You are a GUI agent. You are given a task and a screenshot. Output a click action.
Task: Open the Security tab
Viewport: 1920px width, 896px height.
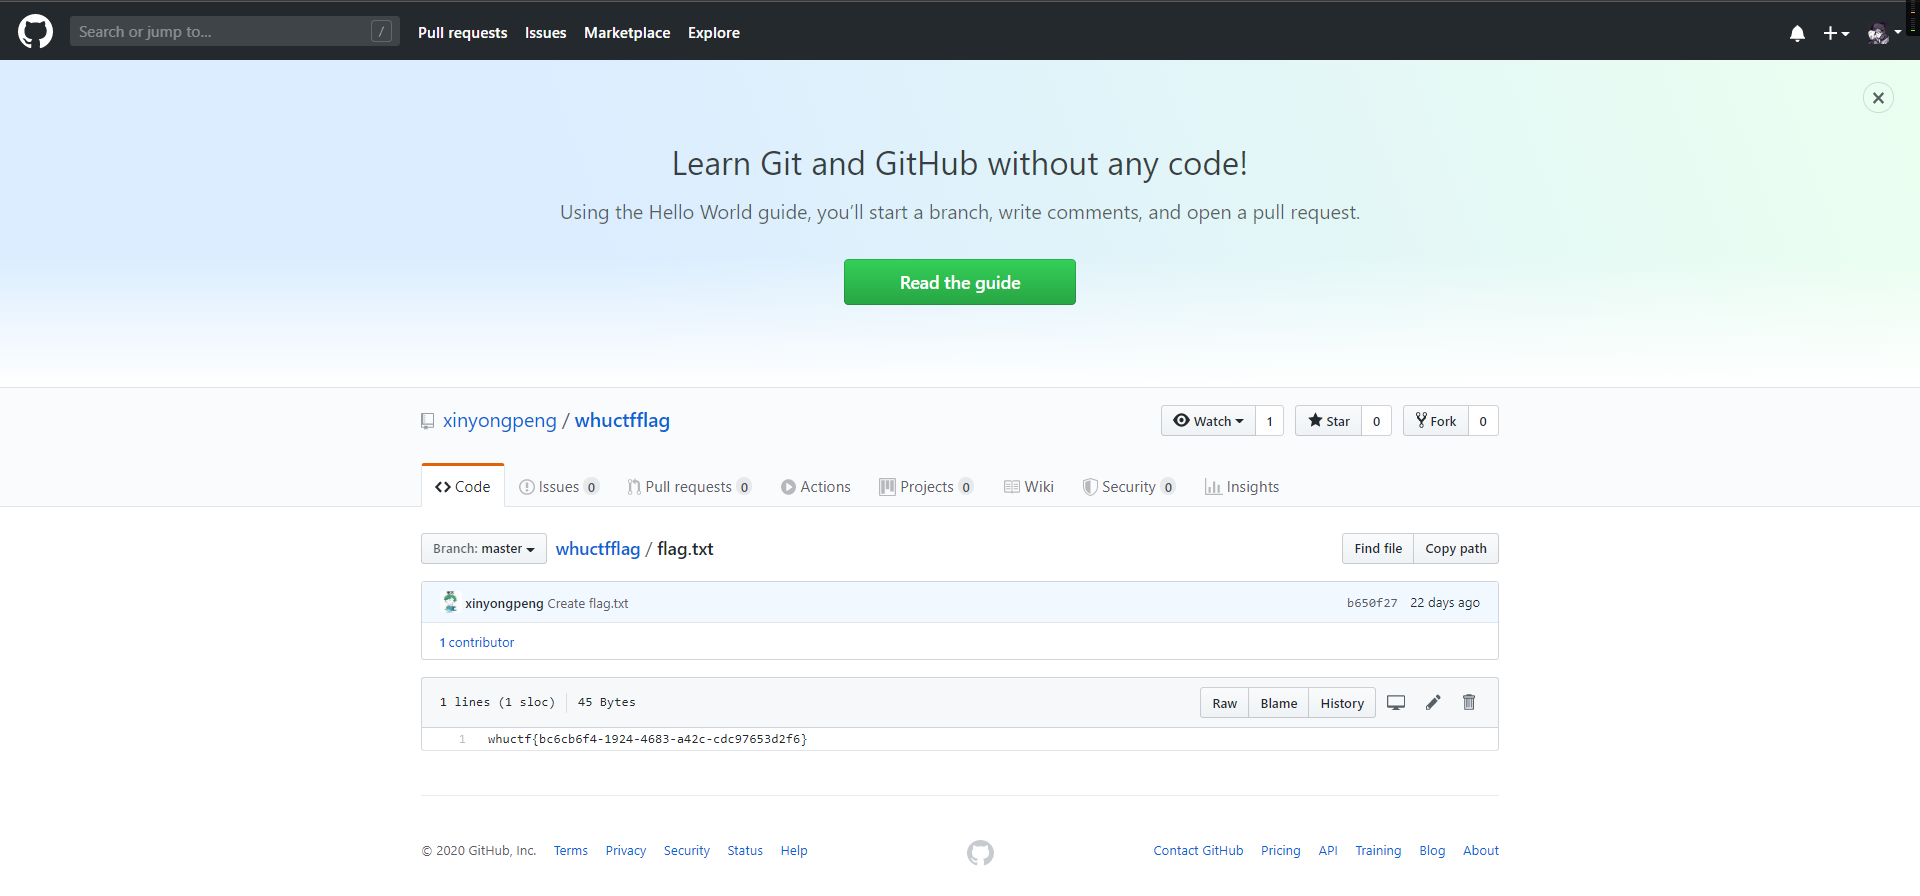1129,487
